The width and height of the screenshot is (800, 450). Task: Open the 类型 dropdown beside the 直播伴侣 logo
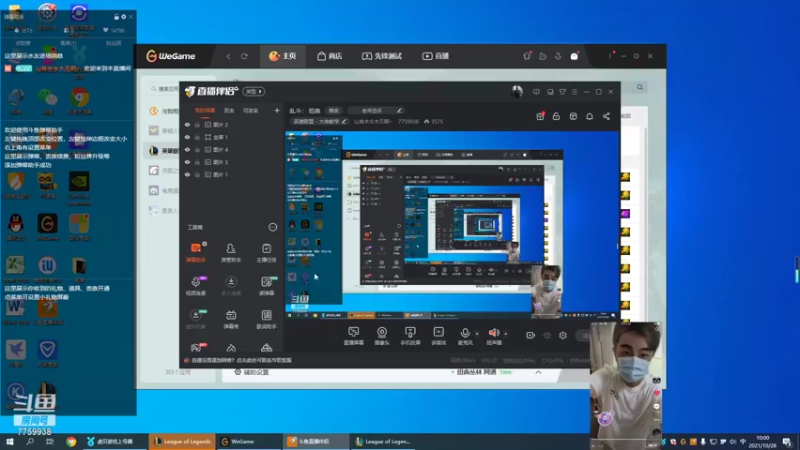tap(254, 91)
